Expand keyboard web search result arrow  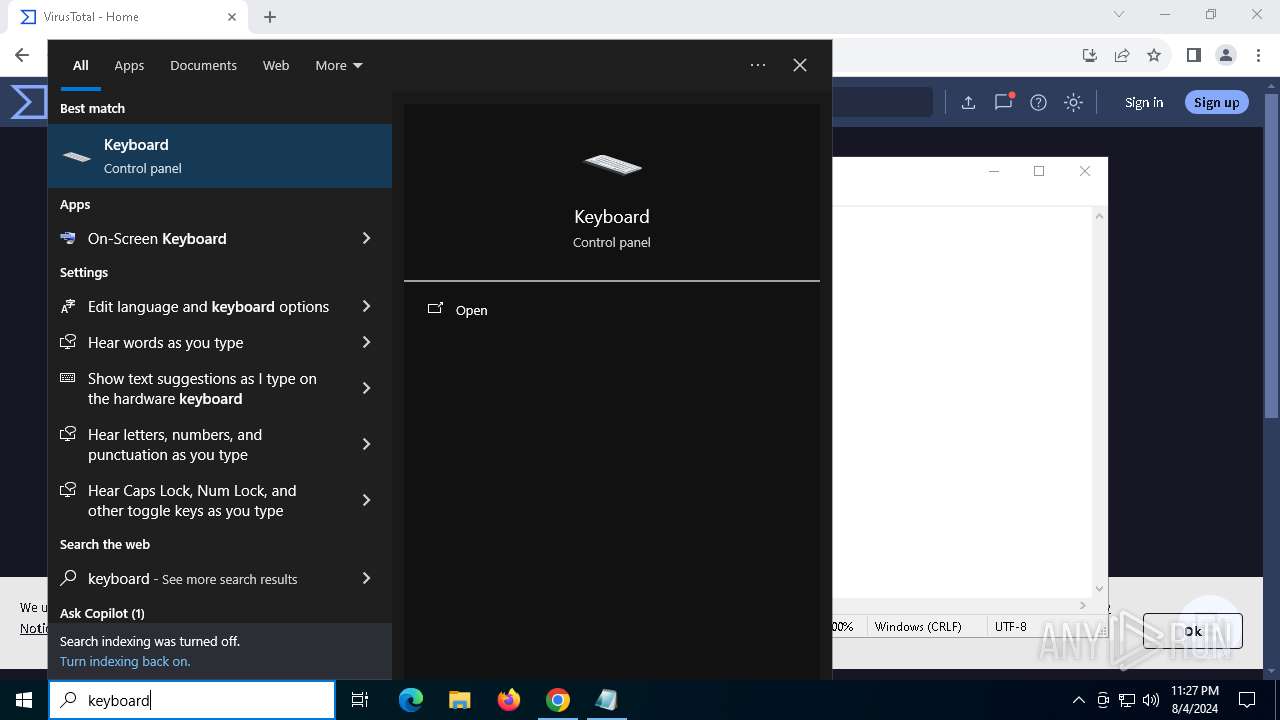(x=366, y=578)
